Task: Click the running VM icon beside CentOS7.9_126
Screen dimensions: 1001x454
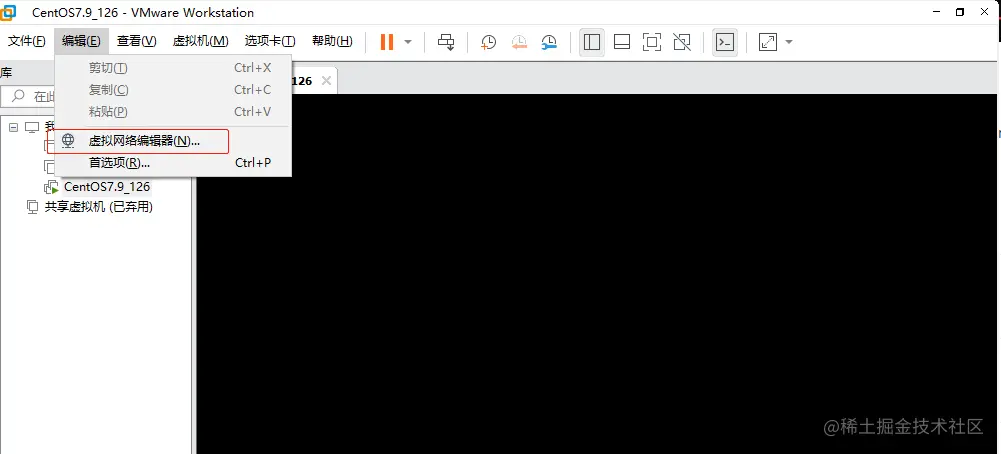Action: click(51, 188)
